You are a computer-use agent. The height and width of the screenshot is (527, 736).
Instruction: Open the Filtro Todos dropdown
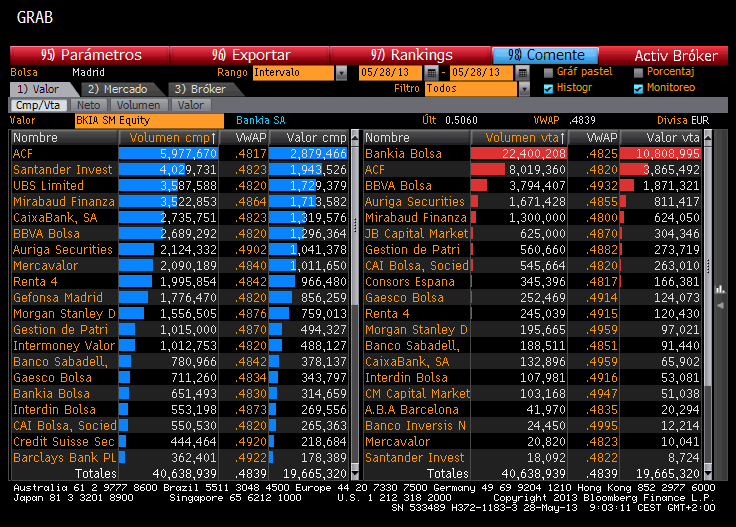click(x=524, y=89)
